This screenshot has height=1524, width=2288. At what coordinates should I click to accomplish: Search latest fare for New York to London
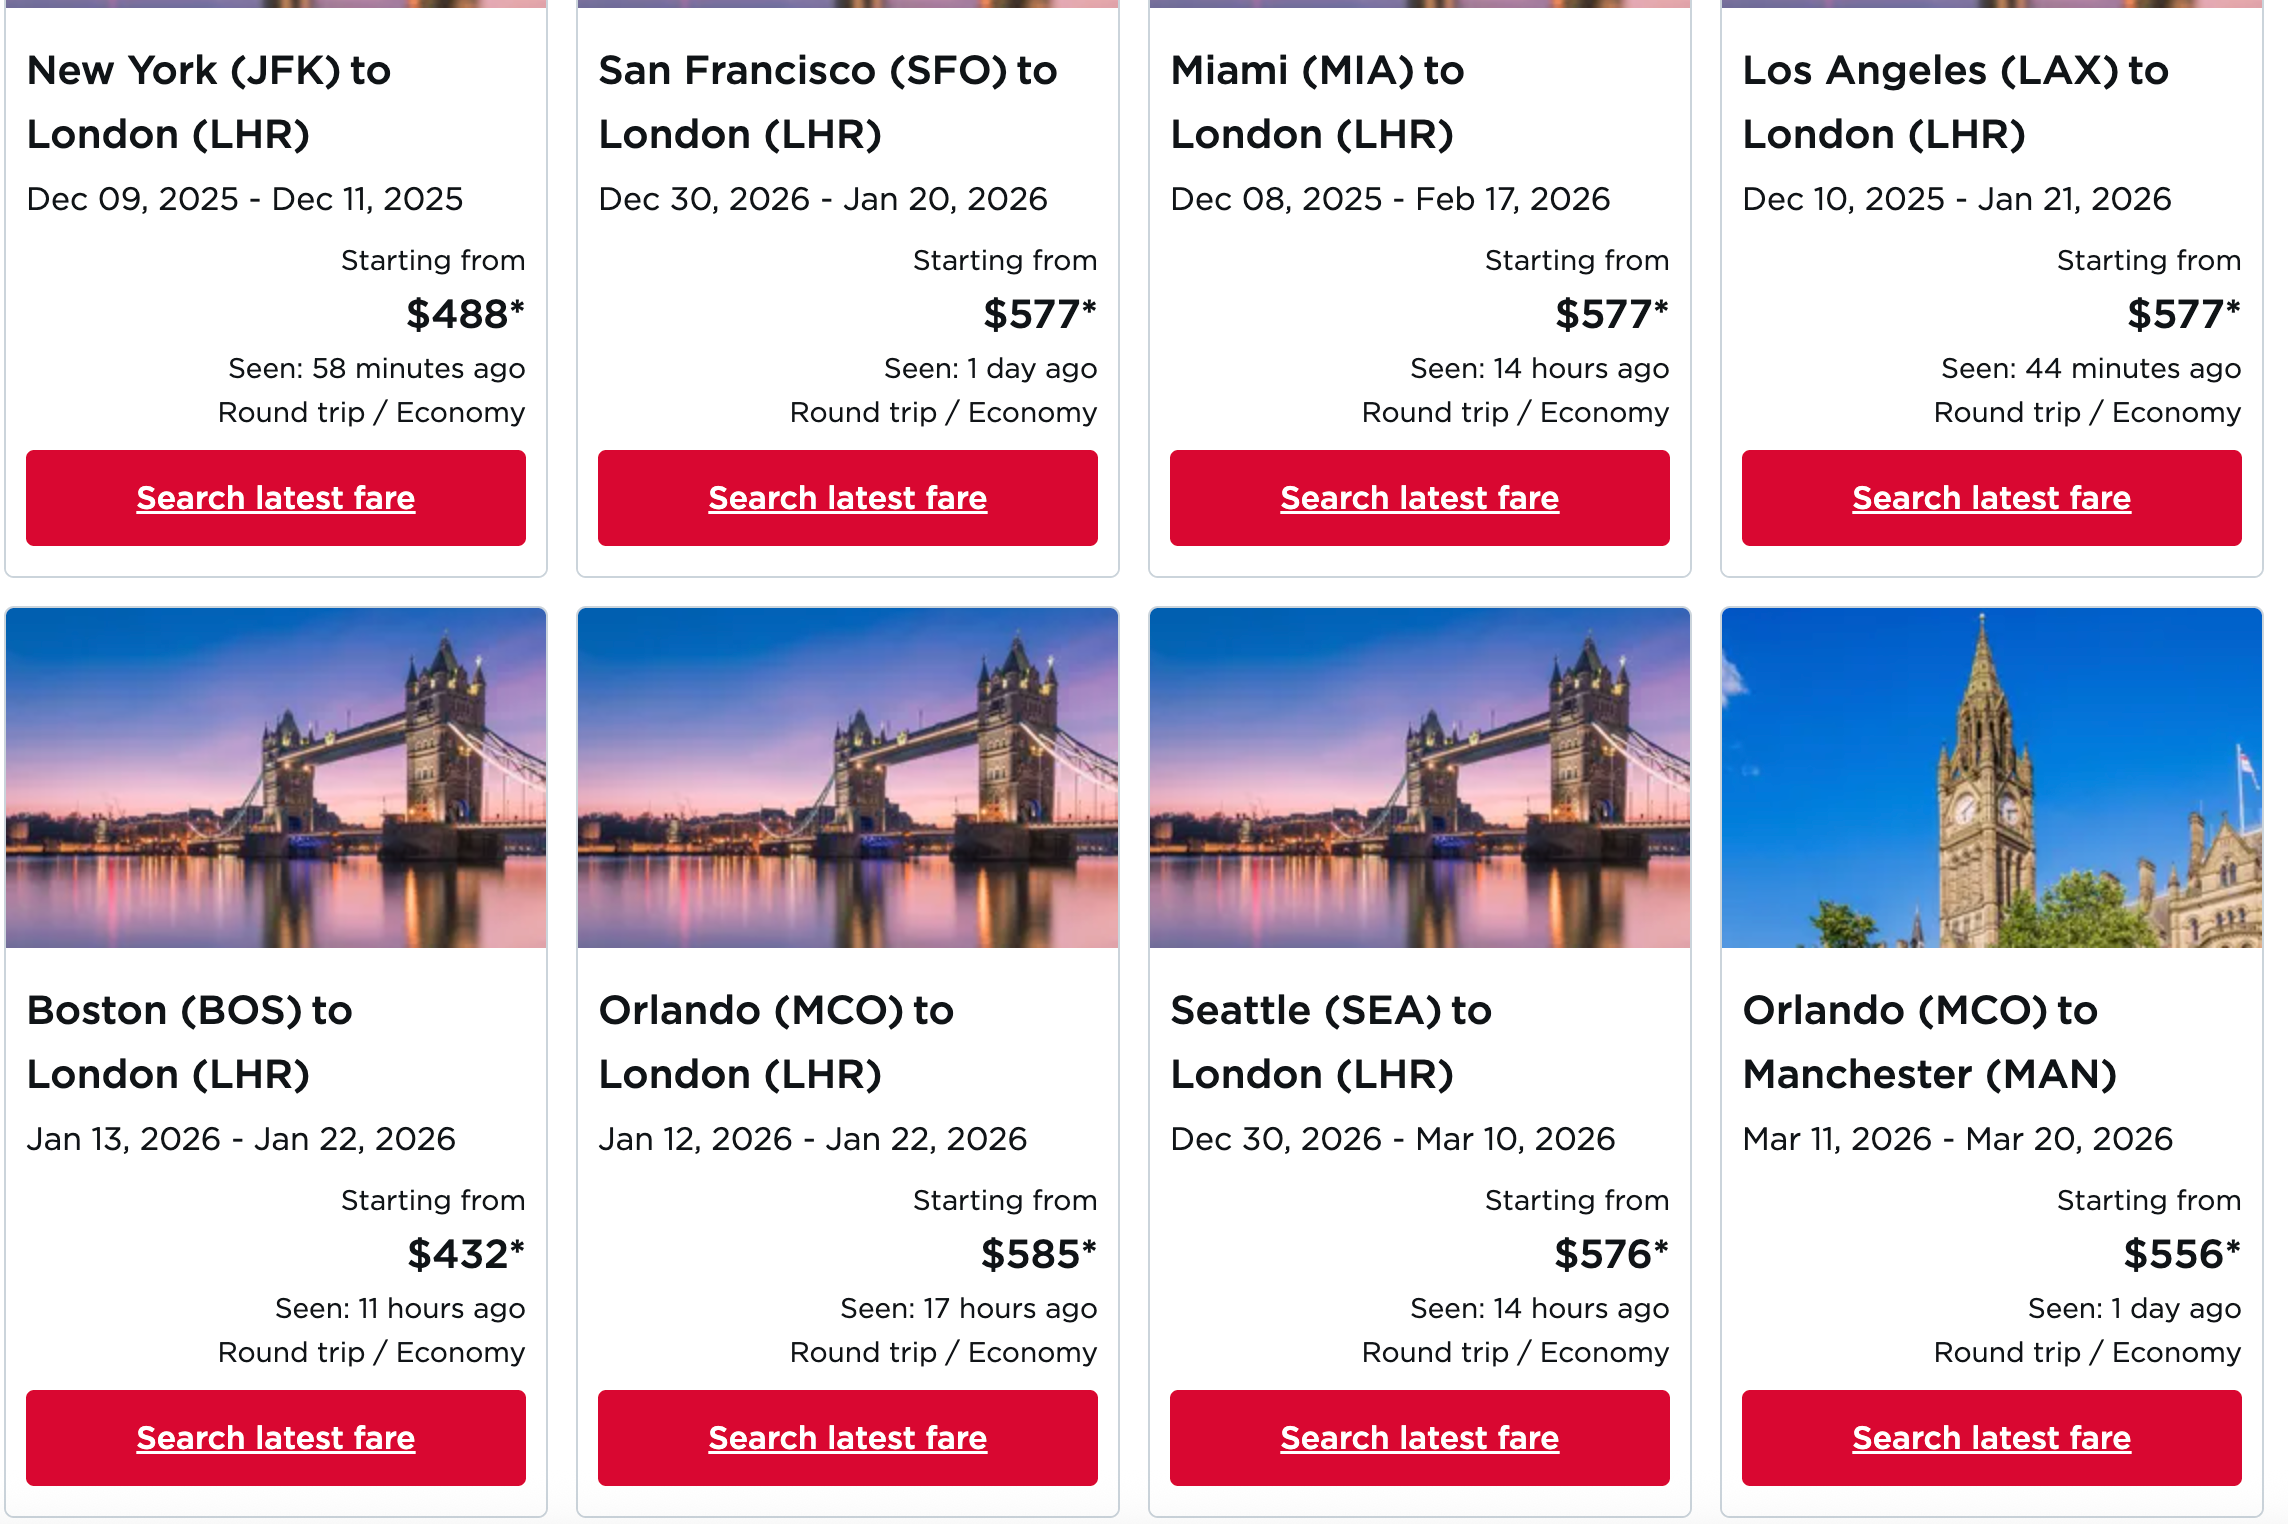tap(276, 497)
